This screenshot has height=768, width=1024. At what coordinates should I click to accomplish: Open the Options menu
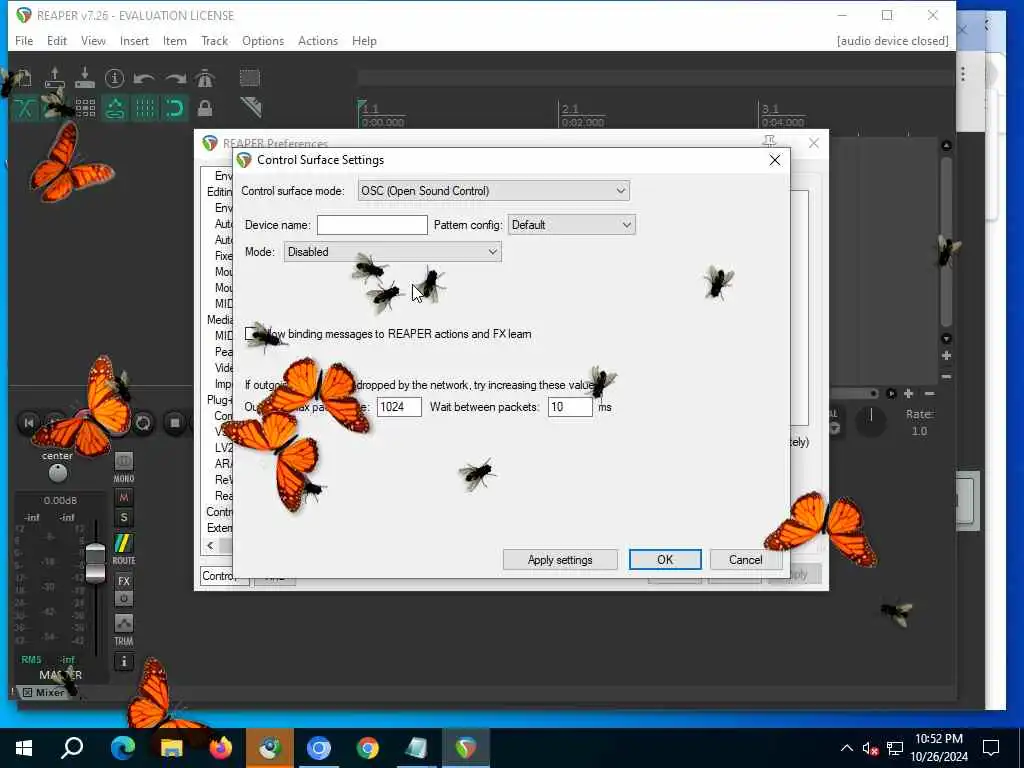(263, 40)
